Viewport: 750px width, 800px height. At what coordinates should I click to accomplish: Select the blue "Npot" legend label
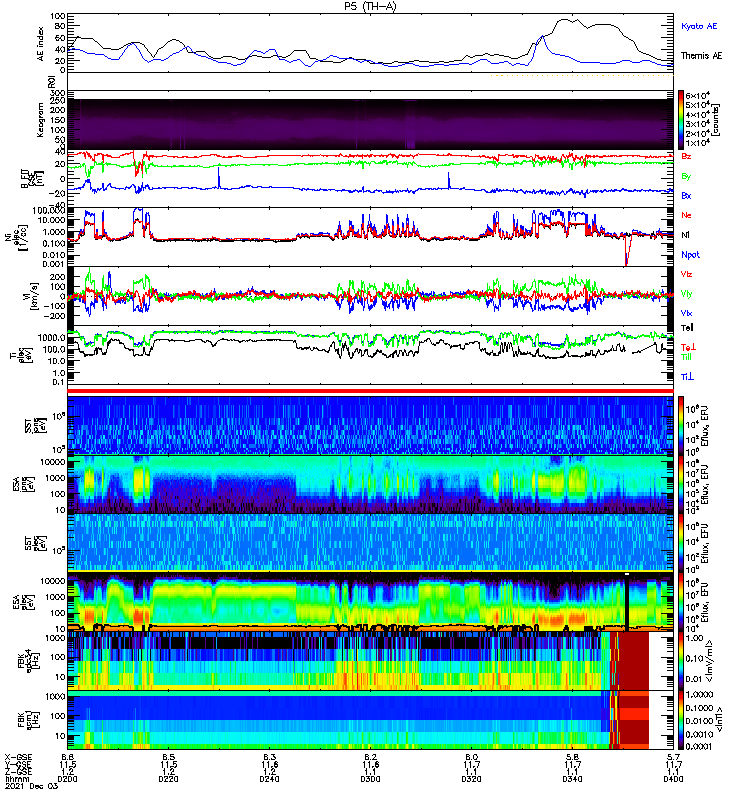click(690, 255)
